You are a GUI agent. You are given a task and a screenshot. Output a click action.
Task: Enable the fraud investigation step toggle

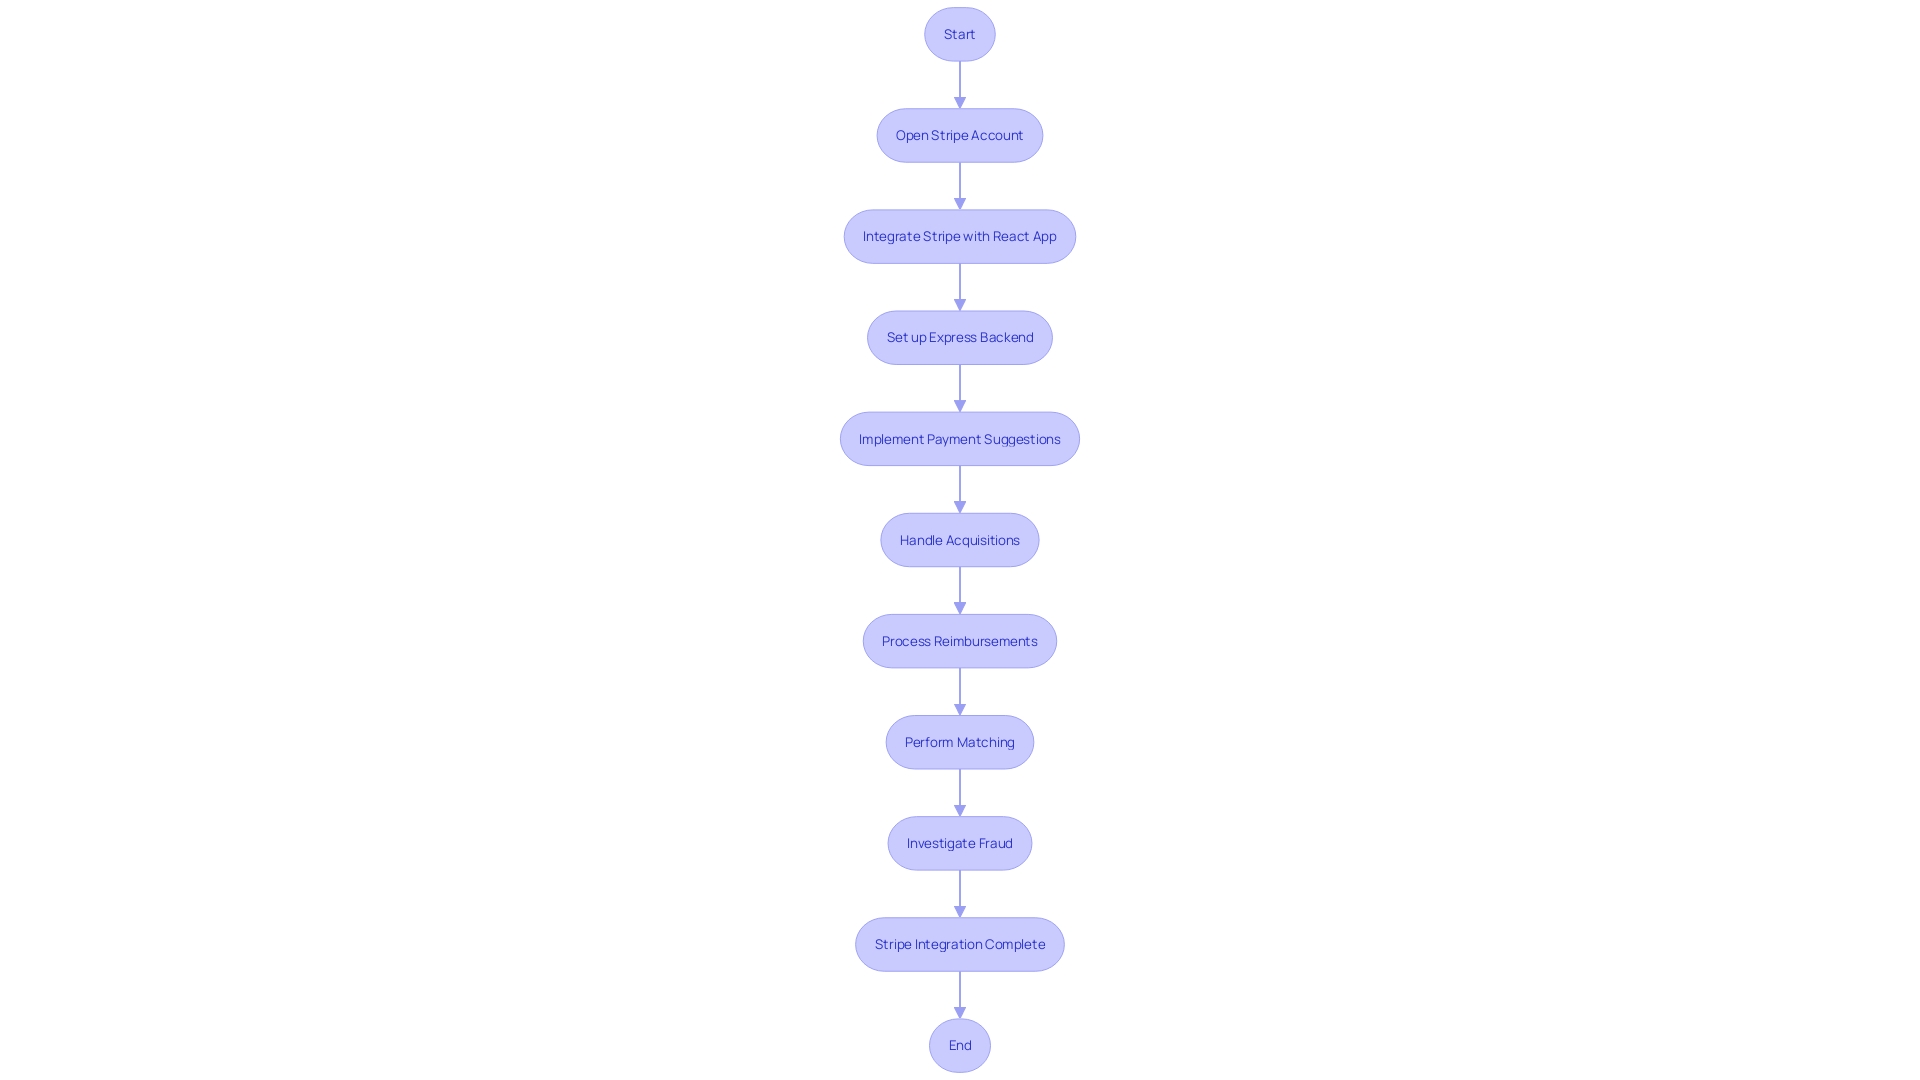[959, 841]
